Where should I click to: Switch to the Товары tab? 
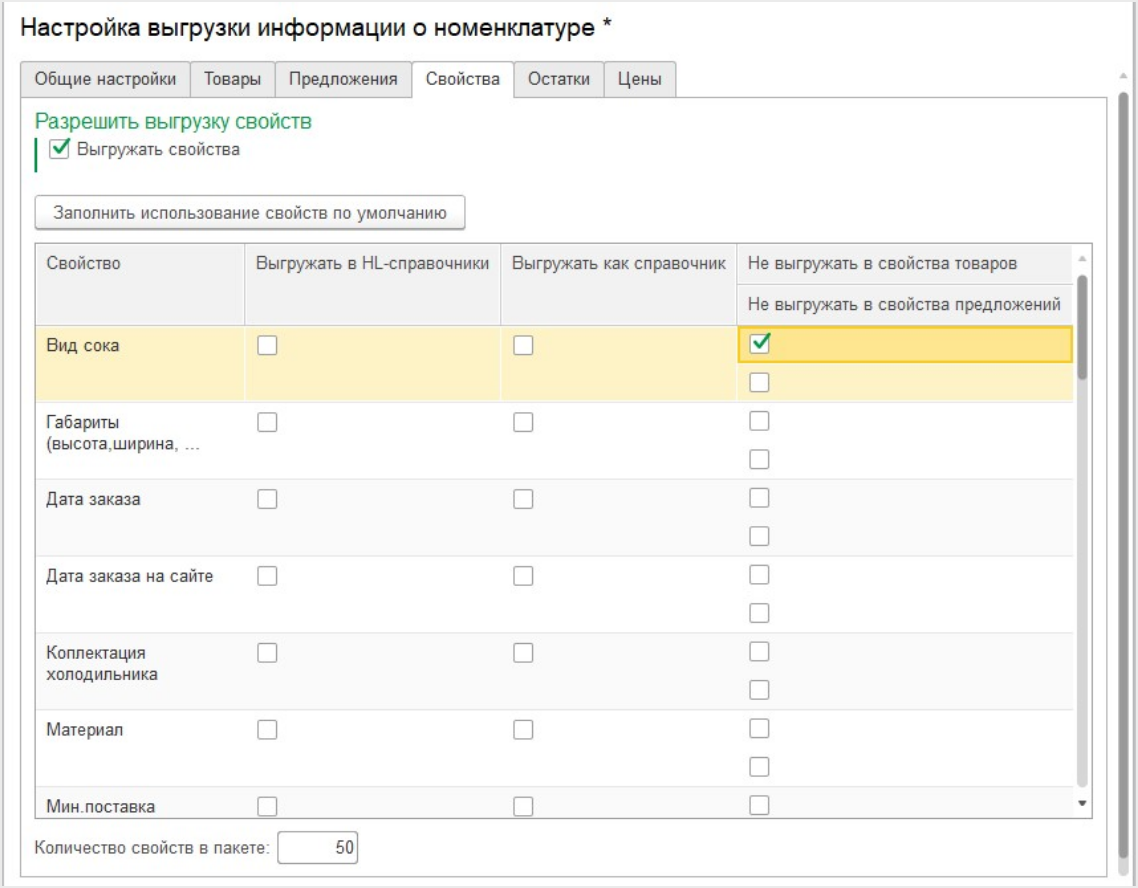[232, 80]
